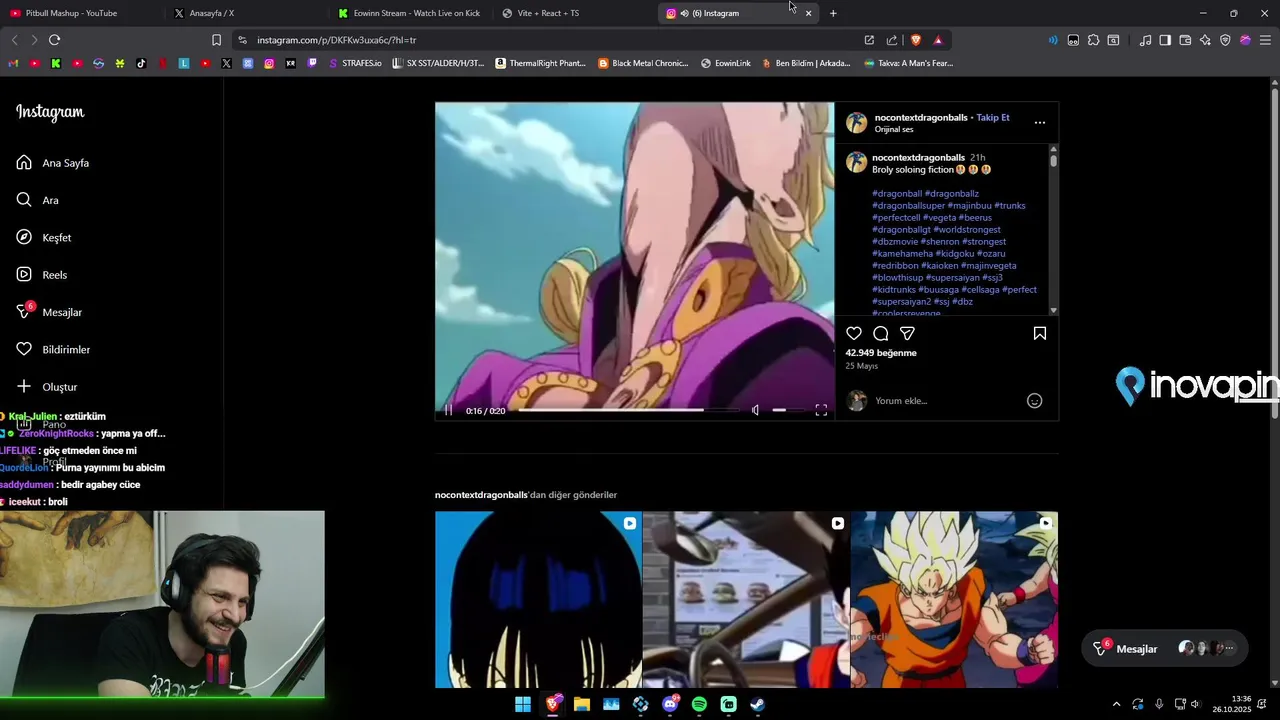Go back to previous page
This screenshot has height=720, width=1280.
click(14, 40)
